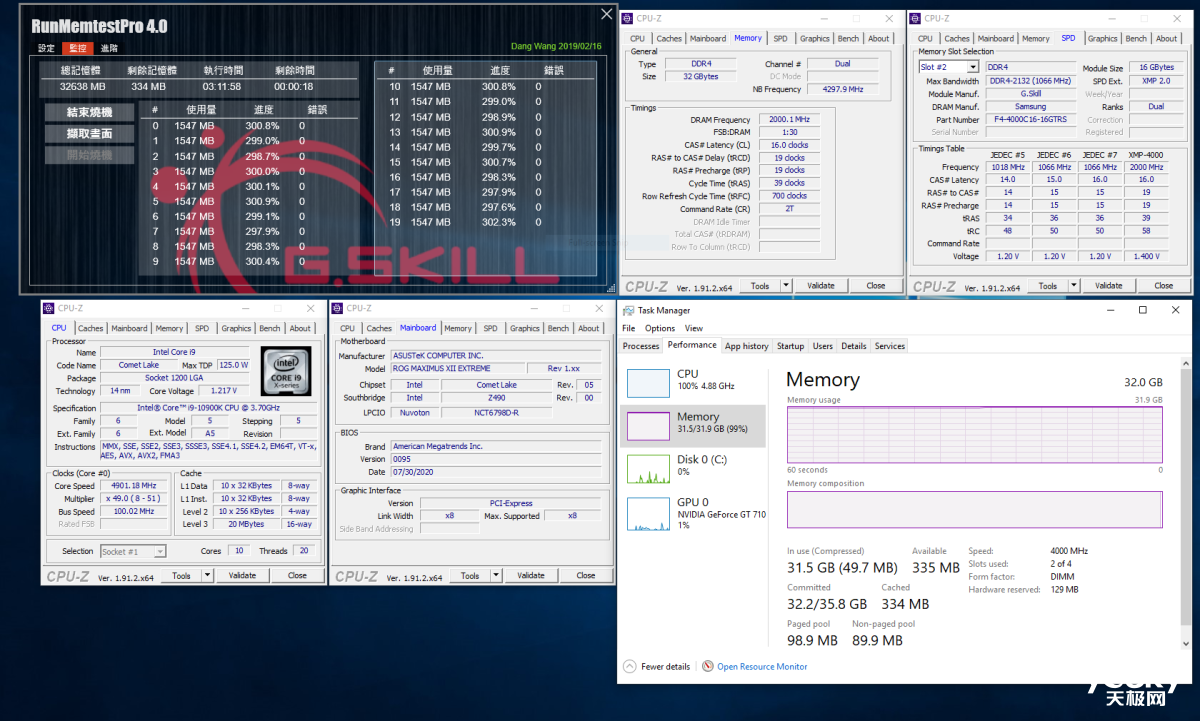Viewport: 1200px width, 721px height.
Task: Select the 設定 tab in RunMemtestPro
Action: (47, 48)
